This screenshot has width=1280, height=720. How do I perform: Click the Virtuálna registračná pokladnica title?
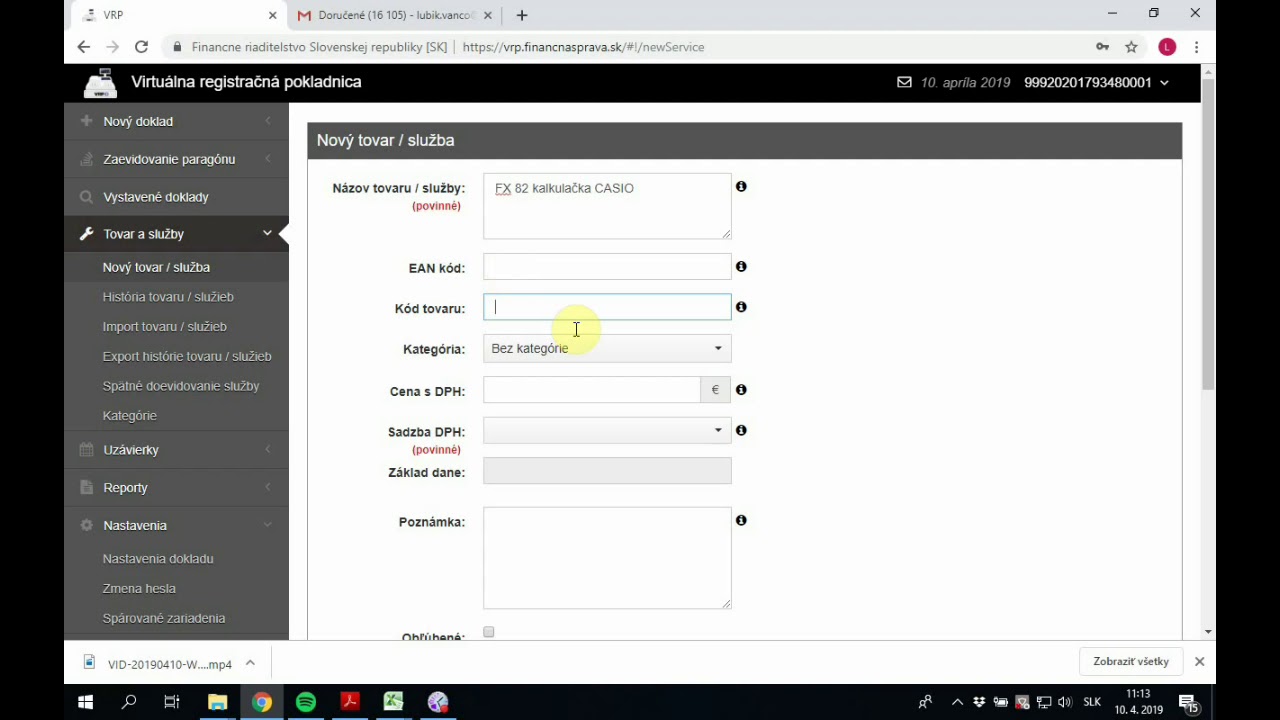246,82
